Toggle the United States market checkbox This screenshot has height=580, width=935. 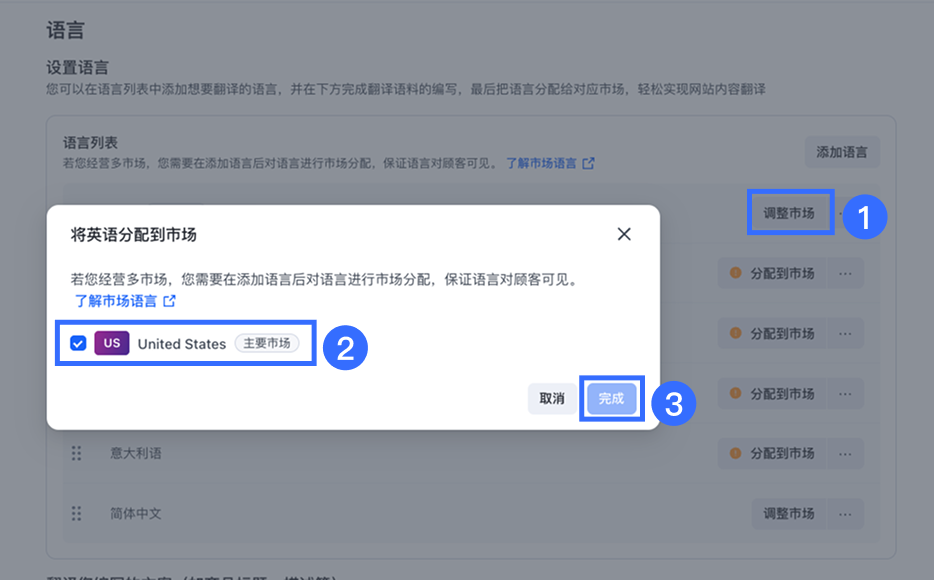(x=78, y=343)
